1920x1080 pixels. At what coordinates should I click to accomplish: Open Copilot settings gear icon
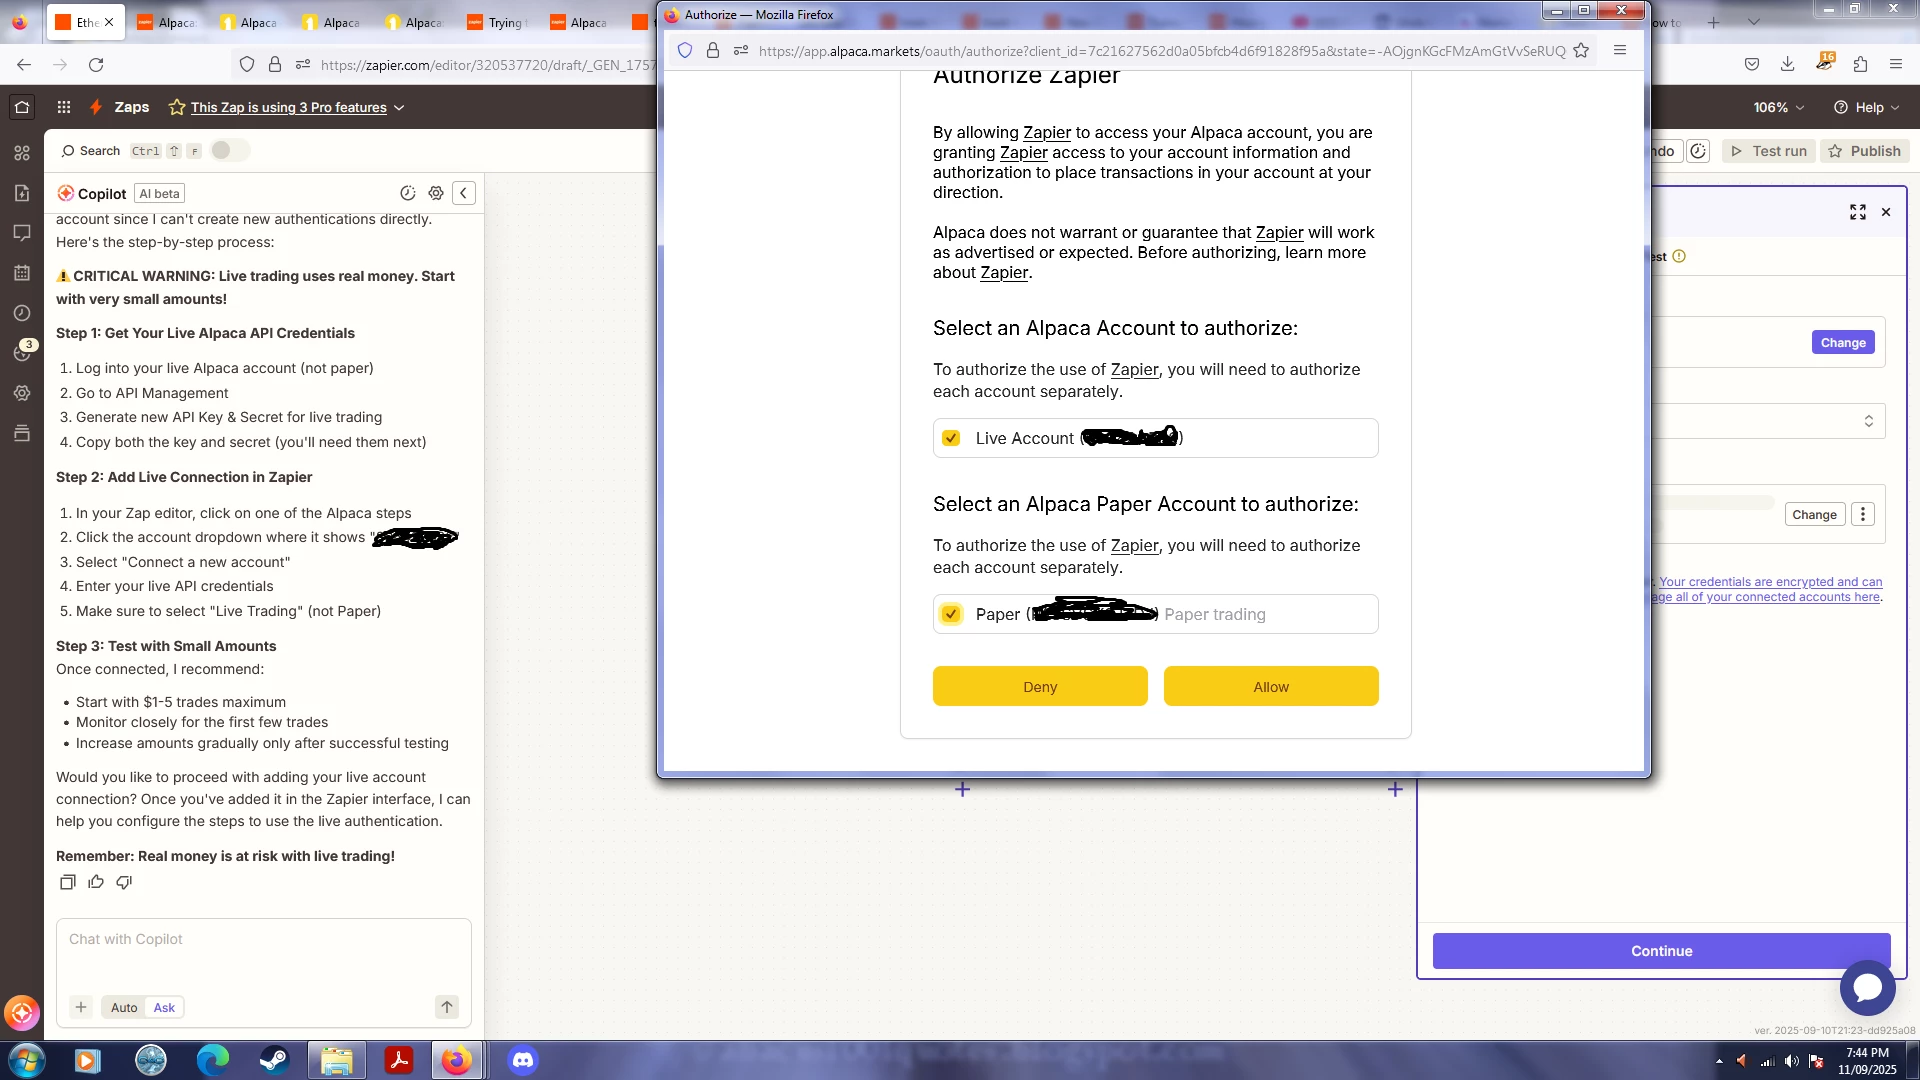click(x=436, y=193)
